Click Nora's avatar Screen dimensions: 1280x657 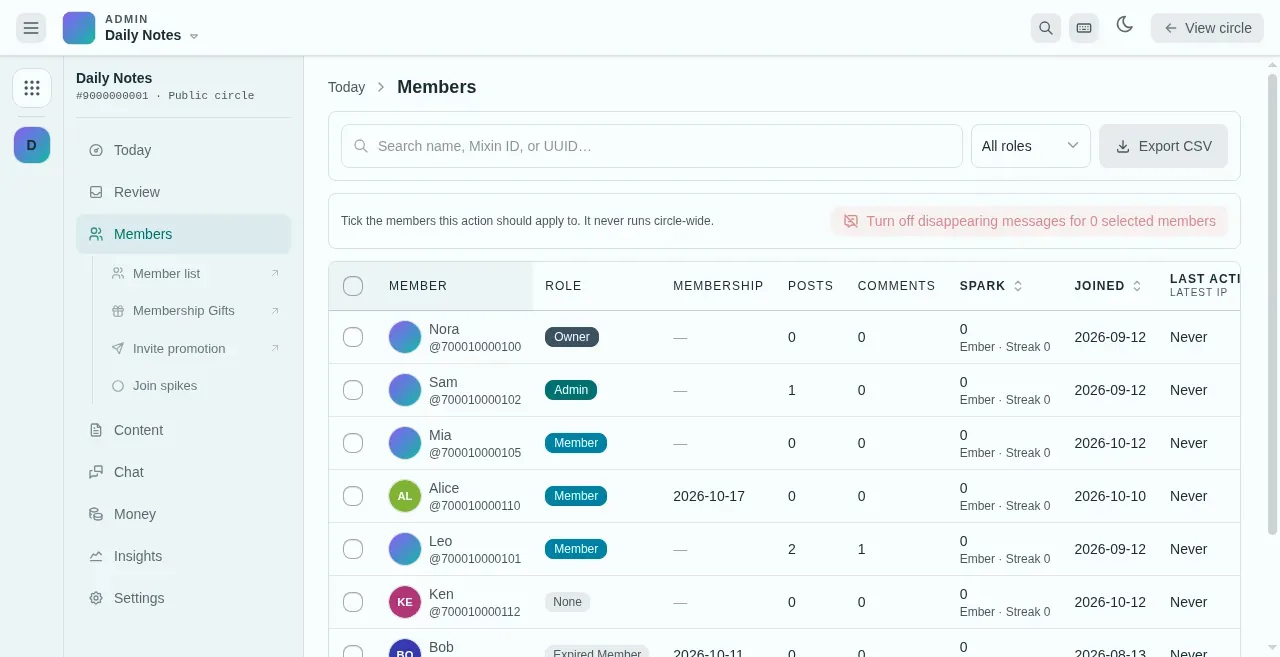coord(405,337)
